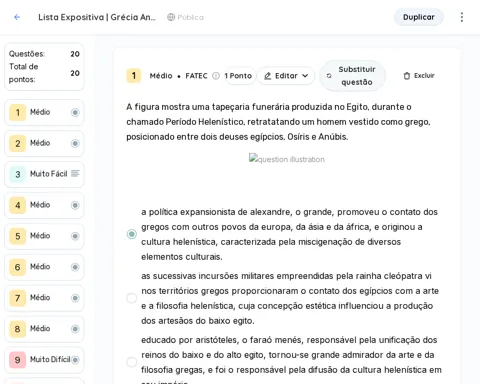This screenshot has width=480, height=384.
Task: Open question 6 Médio in sidebar
Action: coord(44,267)
